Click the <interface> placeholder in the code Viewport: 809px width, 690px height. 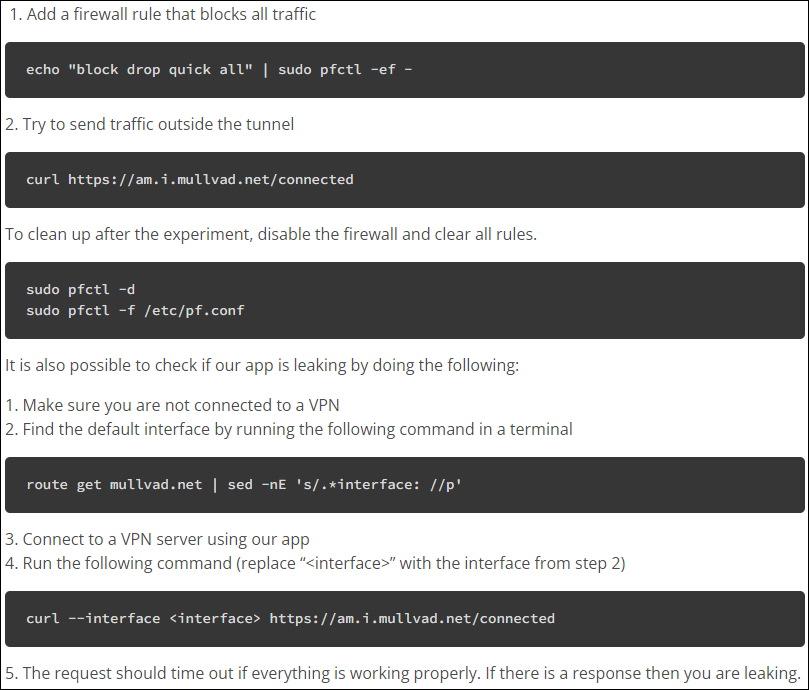point(215,619)
